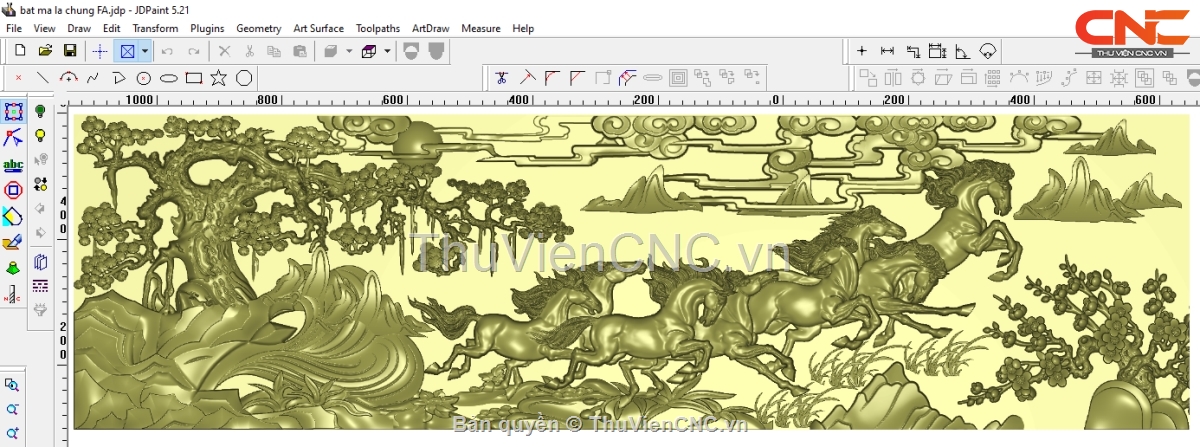Open the Transform menu
This screenshot has height=447, width=1200.
point(155,29)
